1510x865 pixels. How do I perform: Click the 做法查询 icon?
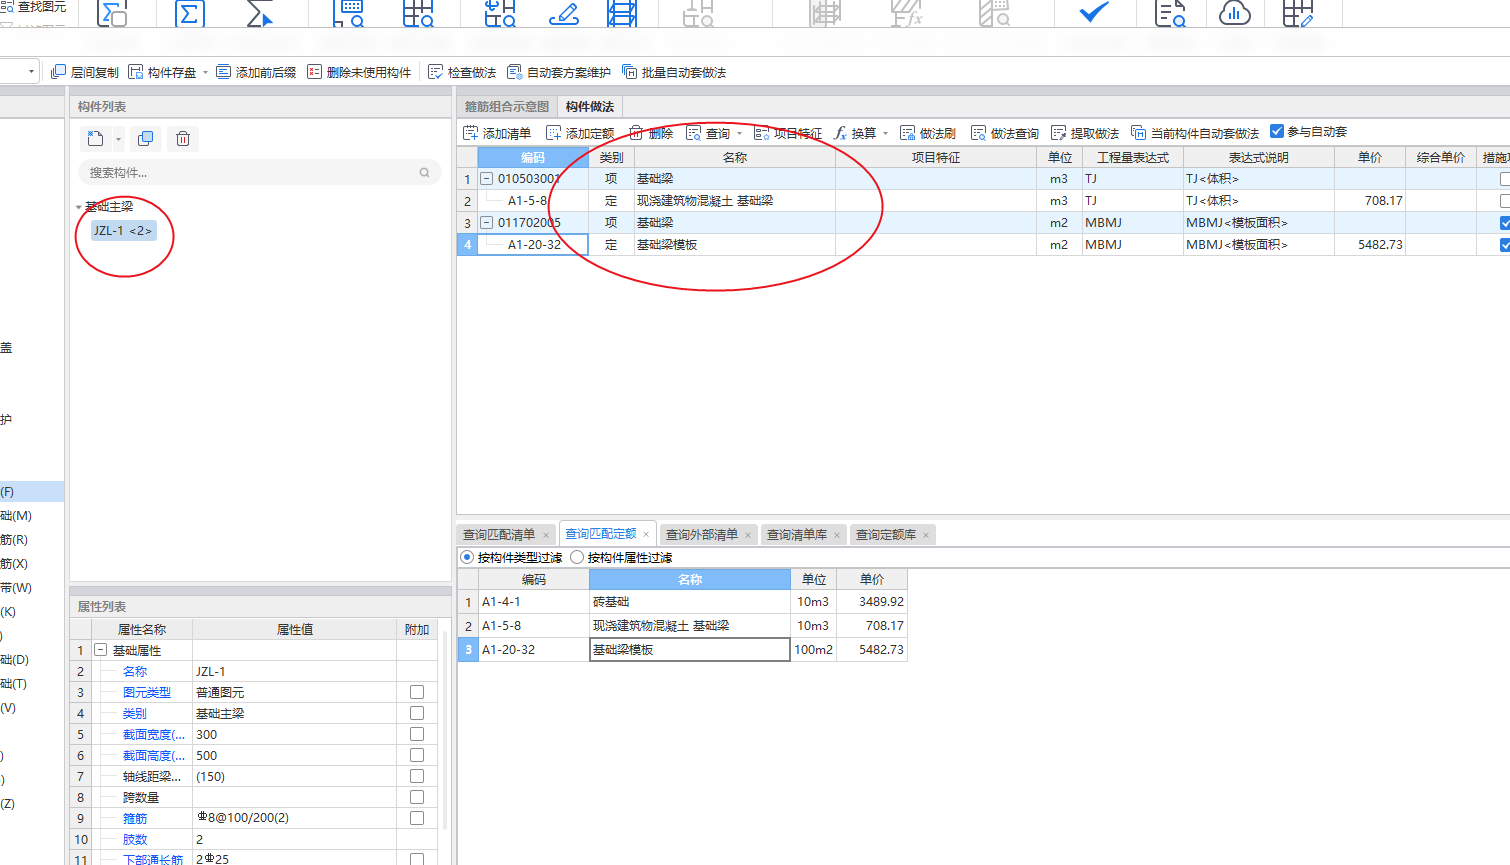(x=979, y=133)
